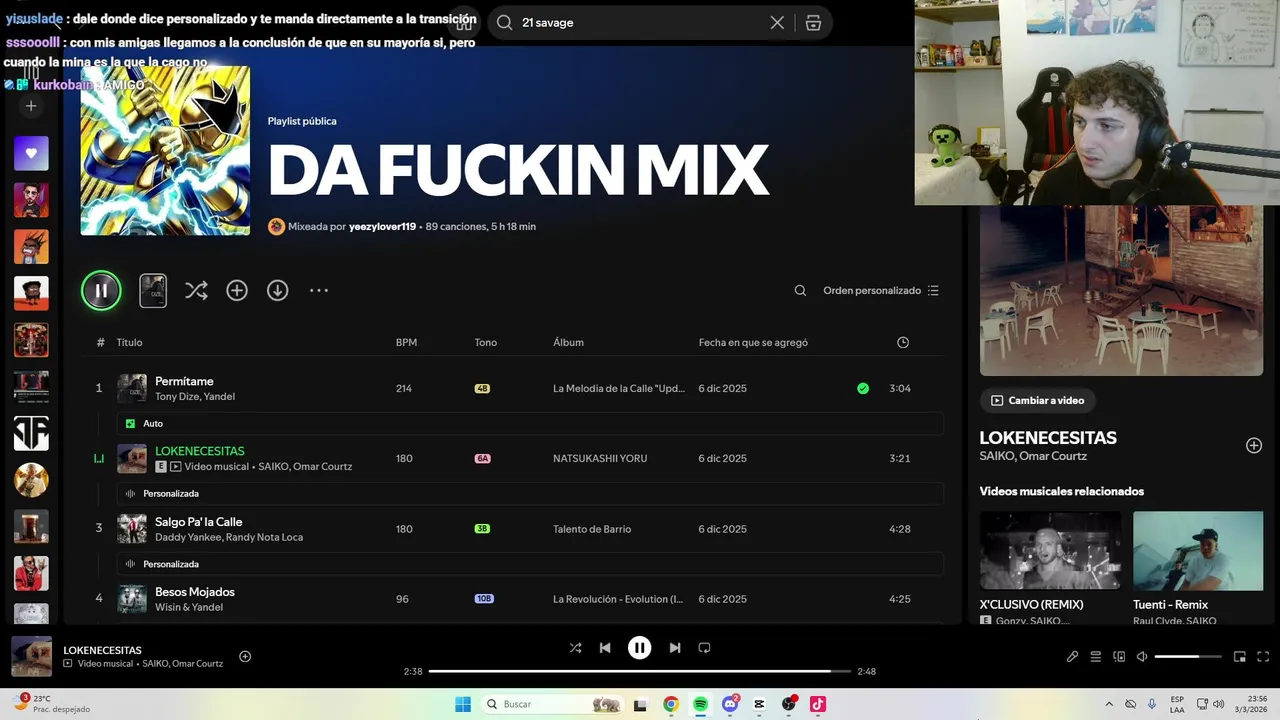Add the playlist to your library

coord(237,291)
